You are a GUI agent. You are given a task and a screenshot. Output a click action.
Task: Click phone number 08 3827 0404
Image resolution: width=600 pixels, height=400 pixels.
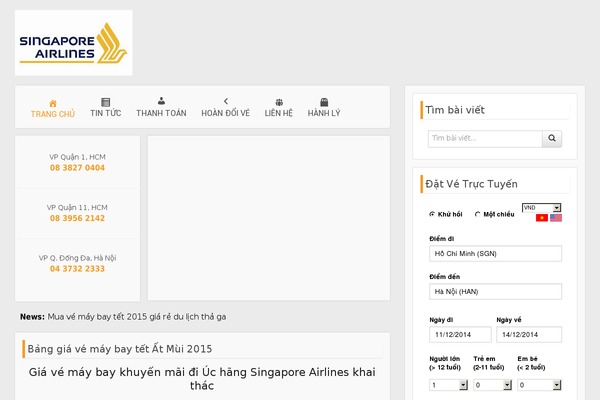click(x=77, y=168)
